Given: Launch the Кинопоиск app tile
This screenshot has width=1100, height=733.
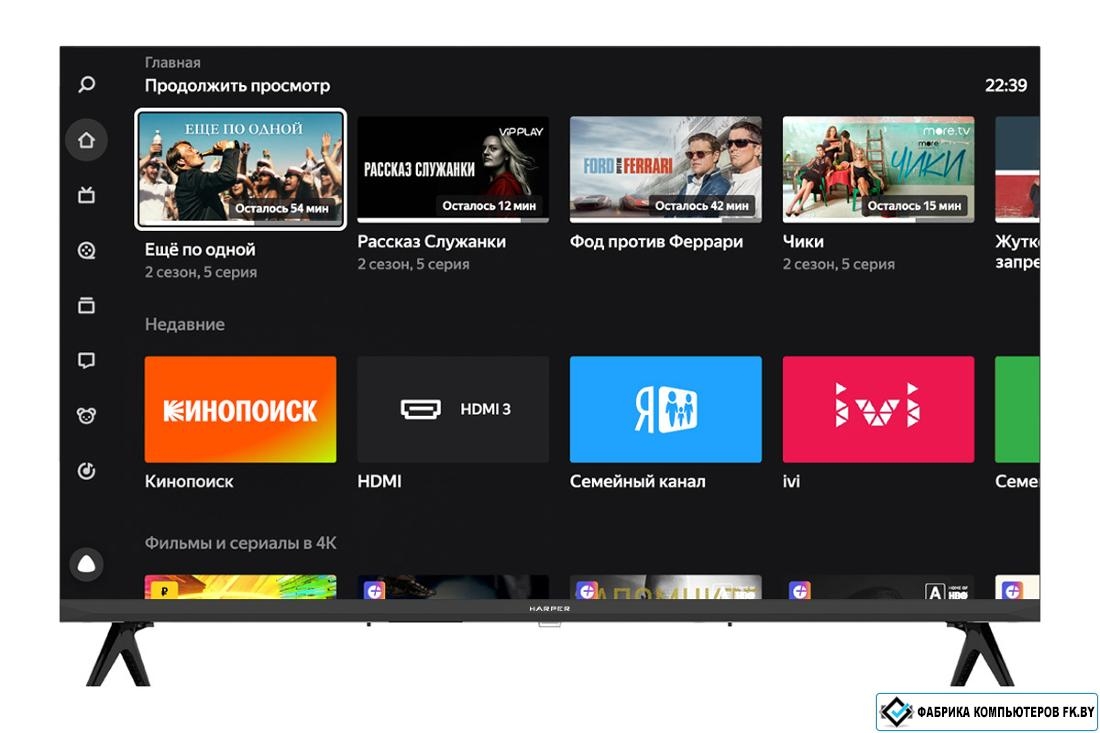Looking at the screenshot, I should [241, 409].
